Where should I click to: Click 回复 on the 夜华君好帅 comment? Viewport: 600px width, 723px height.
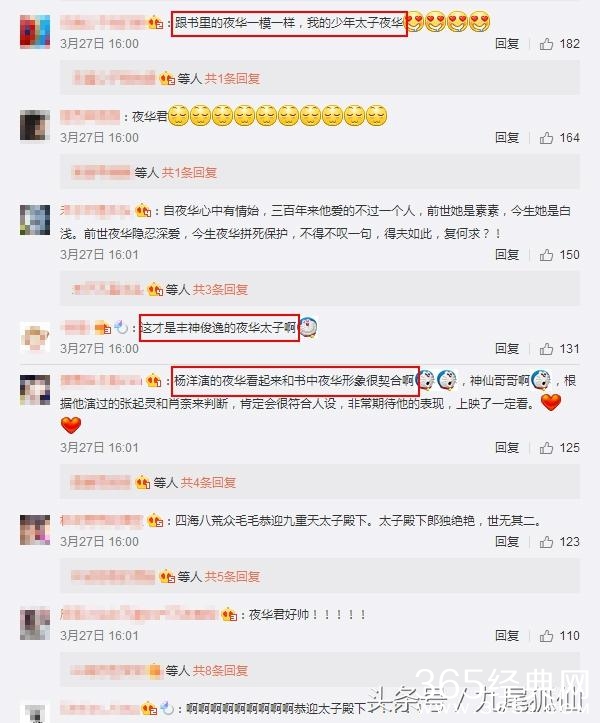(507, 636)
